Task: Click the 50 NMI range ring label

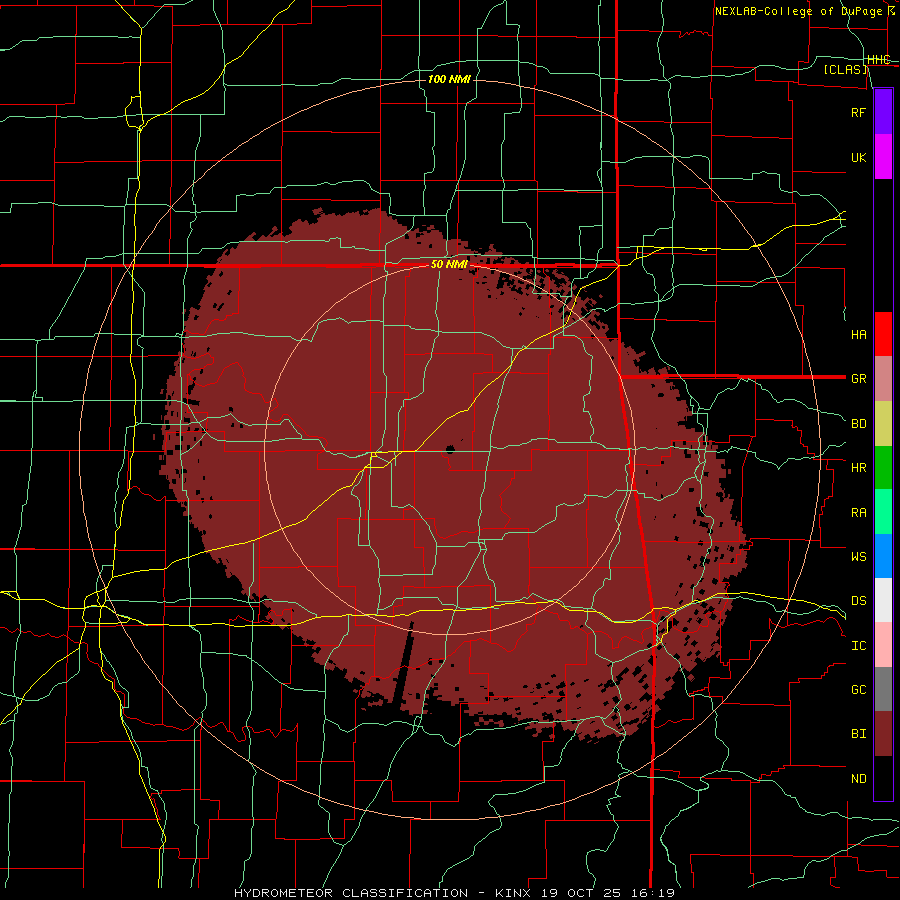Action: click(x=449, y=265)
